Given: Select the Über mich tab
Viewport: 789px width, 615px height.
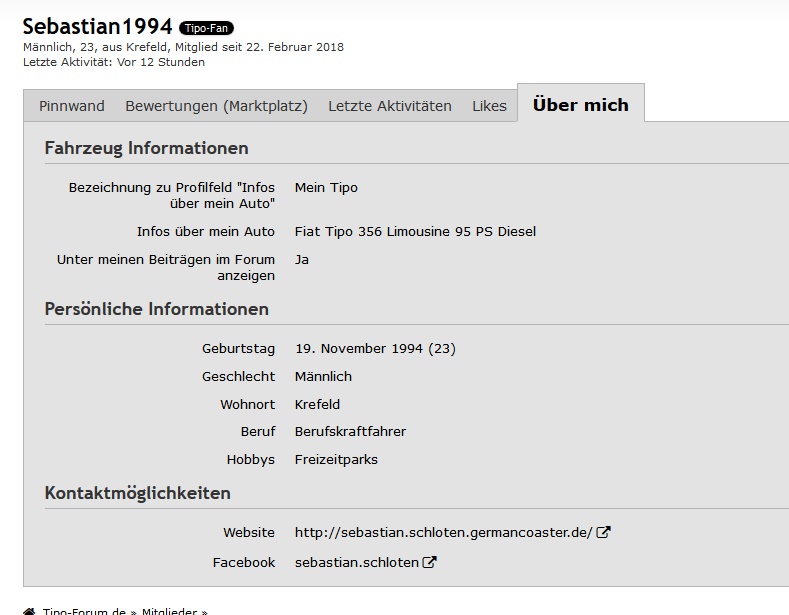Looking at the screenshot, I should 580,105.
